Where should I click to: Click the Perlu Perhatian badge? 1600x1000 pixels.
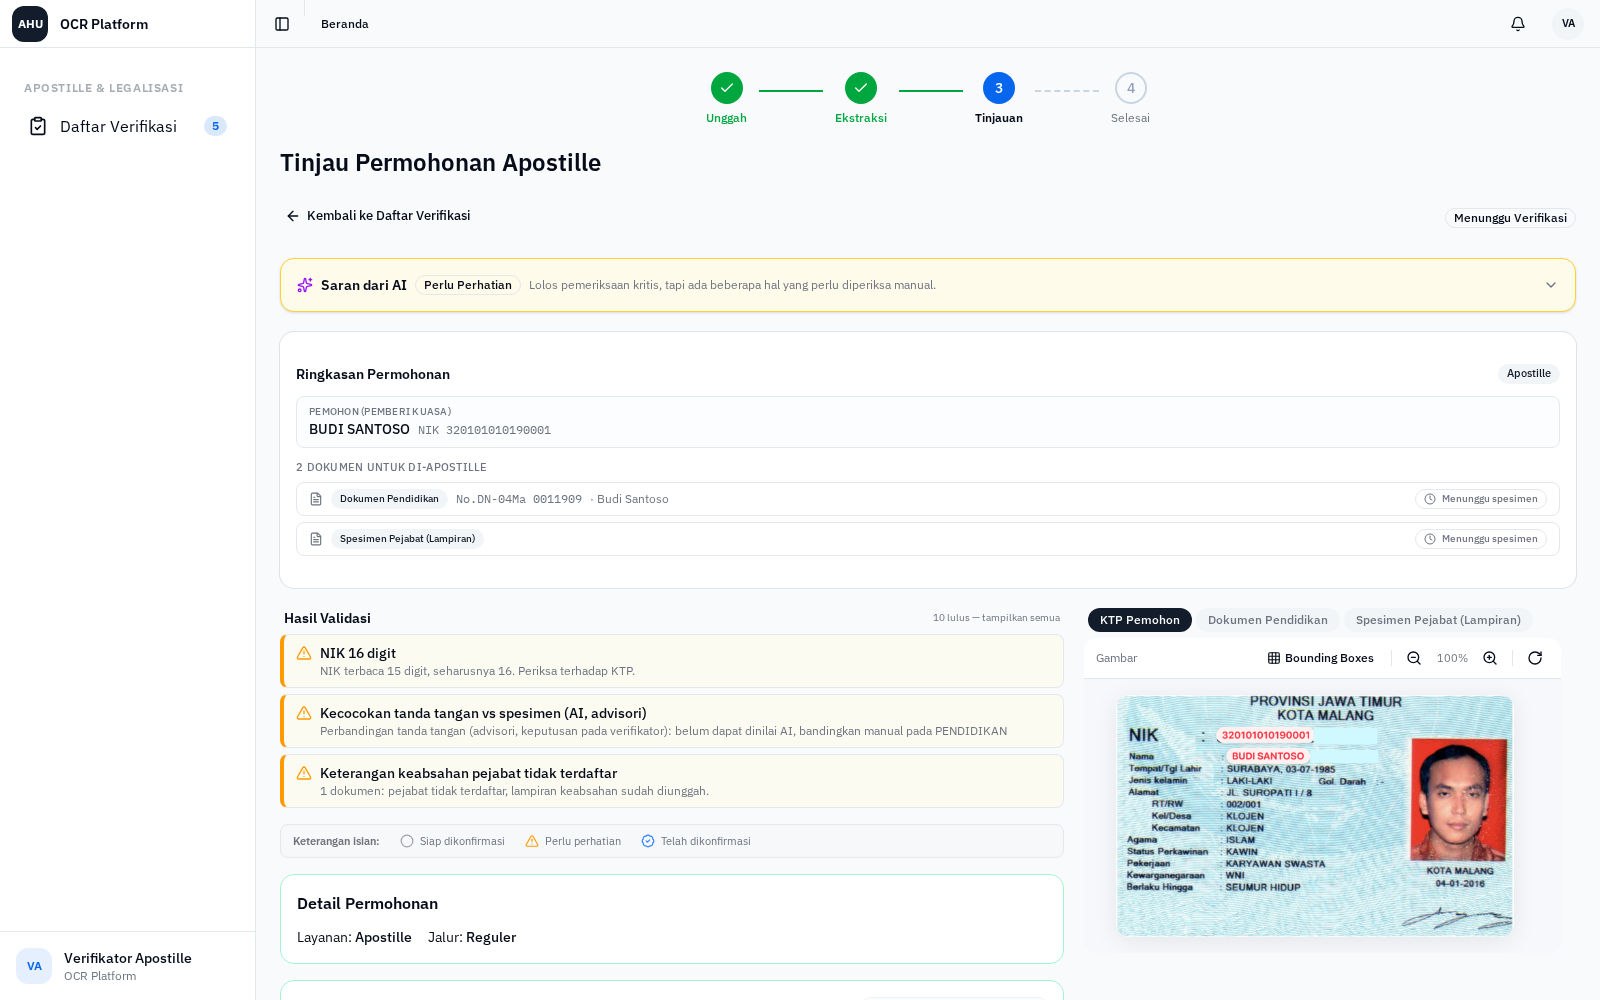468,285
